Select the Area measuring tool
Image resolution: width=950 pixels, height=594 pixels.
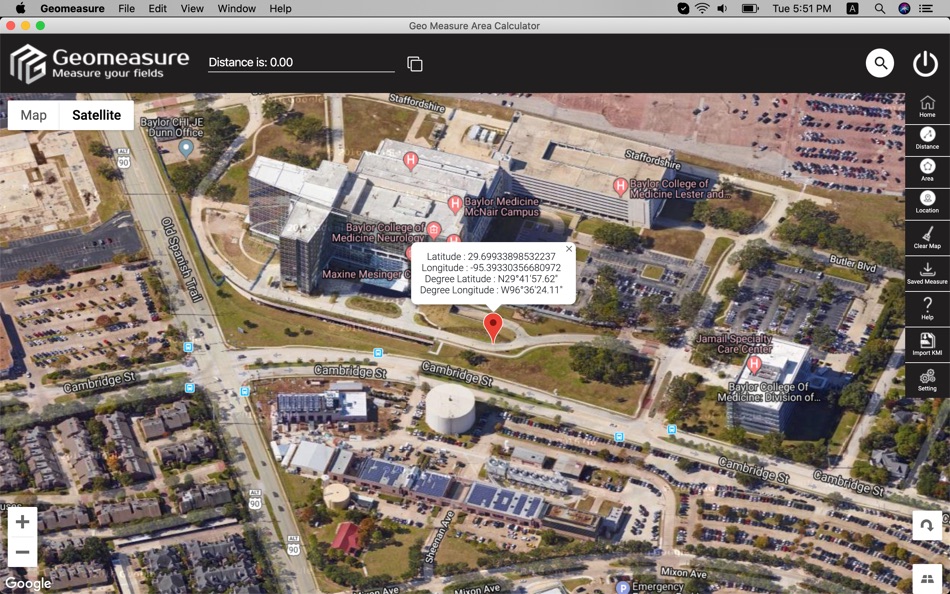tap(927, 170)
